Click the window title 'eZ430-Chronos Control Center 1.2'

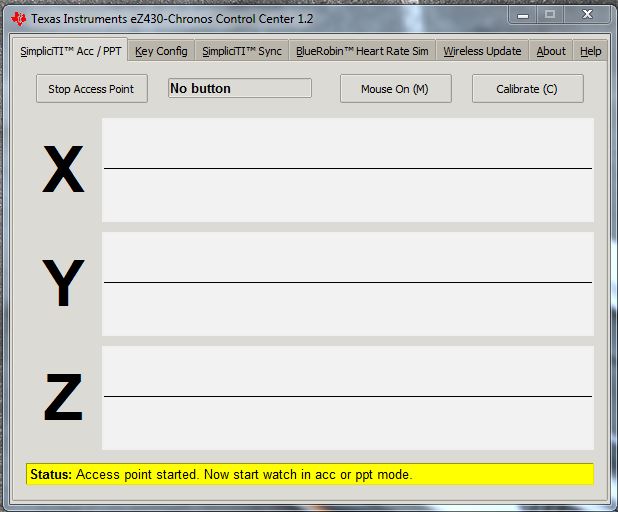click(222, 19)
